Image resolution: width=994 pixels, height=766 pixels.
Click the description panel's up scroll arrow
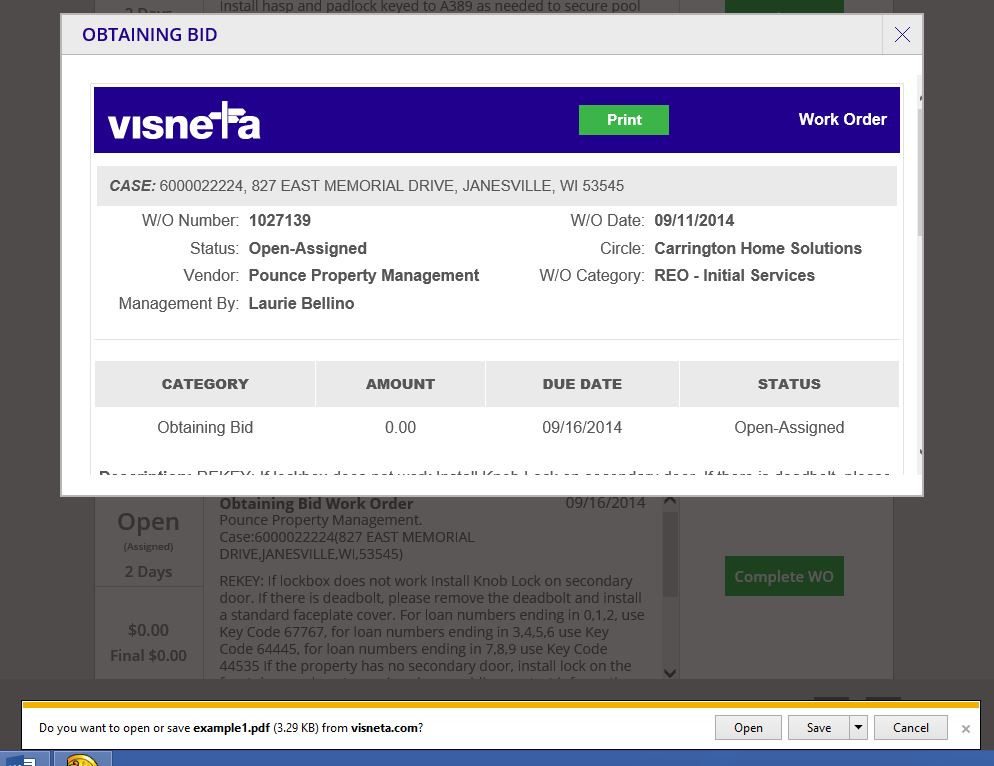pos(670,501)
